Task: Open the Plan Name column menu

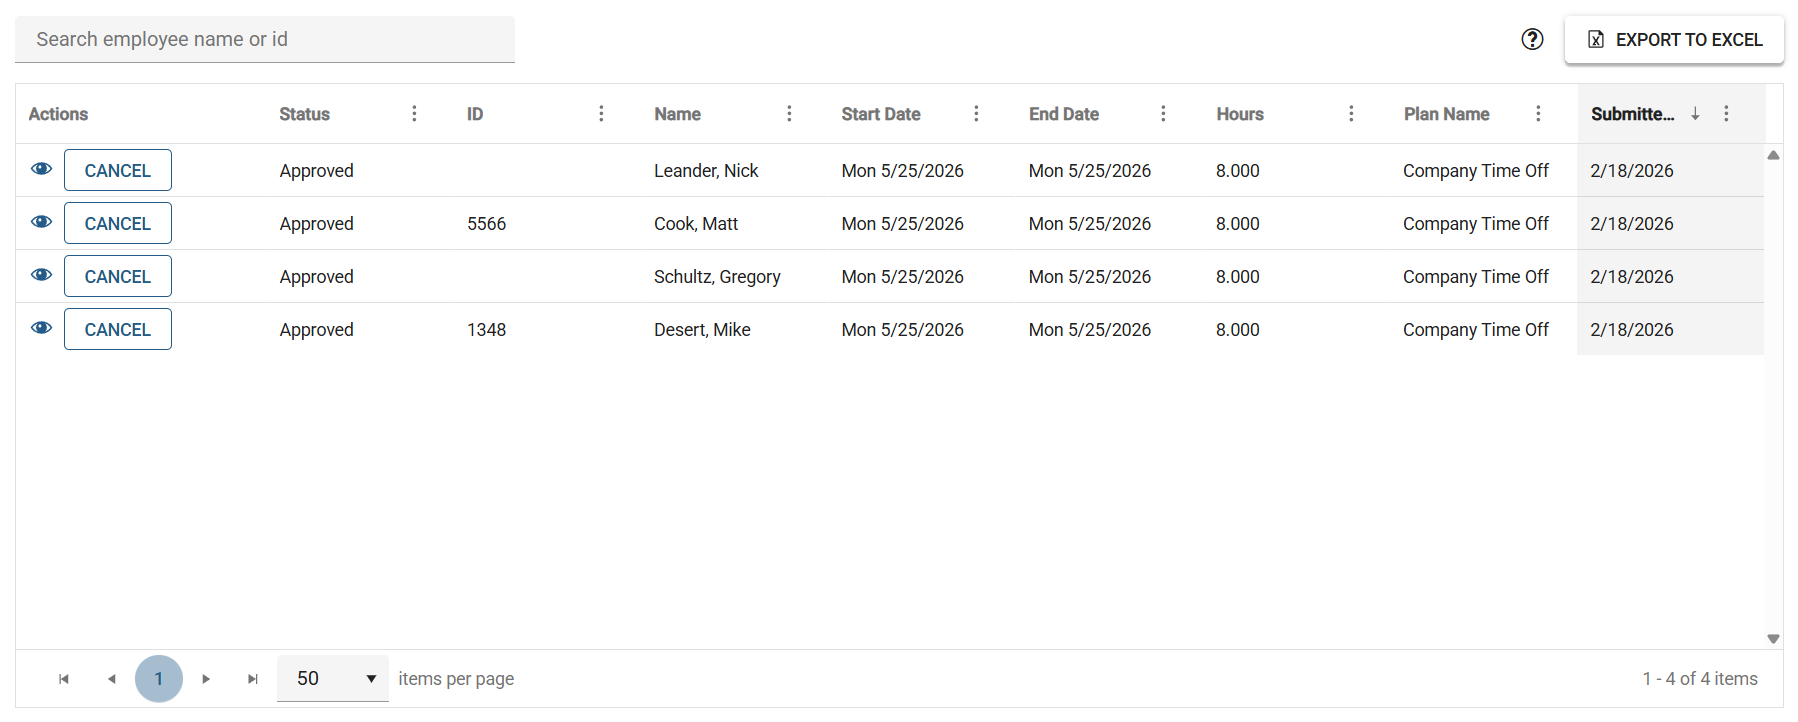Action: 1538,114
